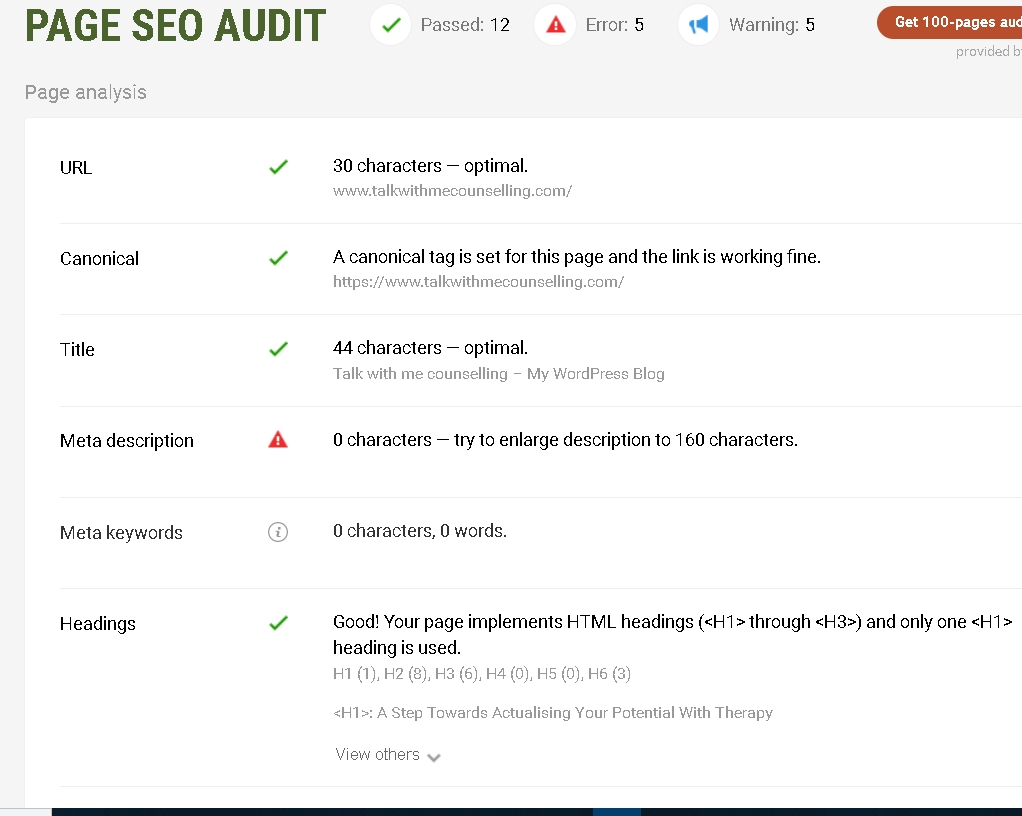Show the Error: 5 results

click(x=614, y=25)
